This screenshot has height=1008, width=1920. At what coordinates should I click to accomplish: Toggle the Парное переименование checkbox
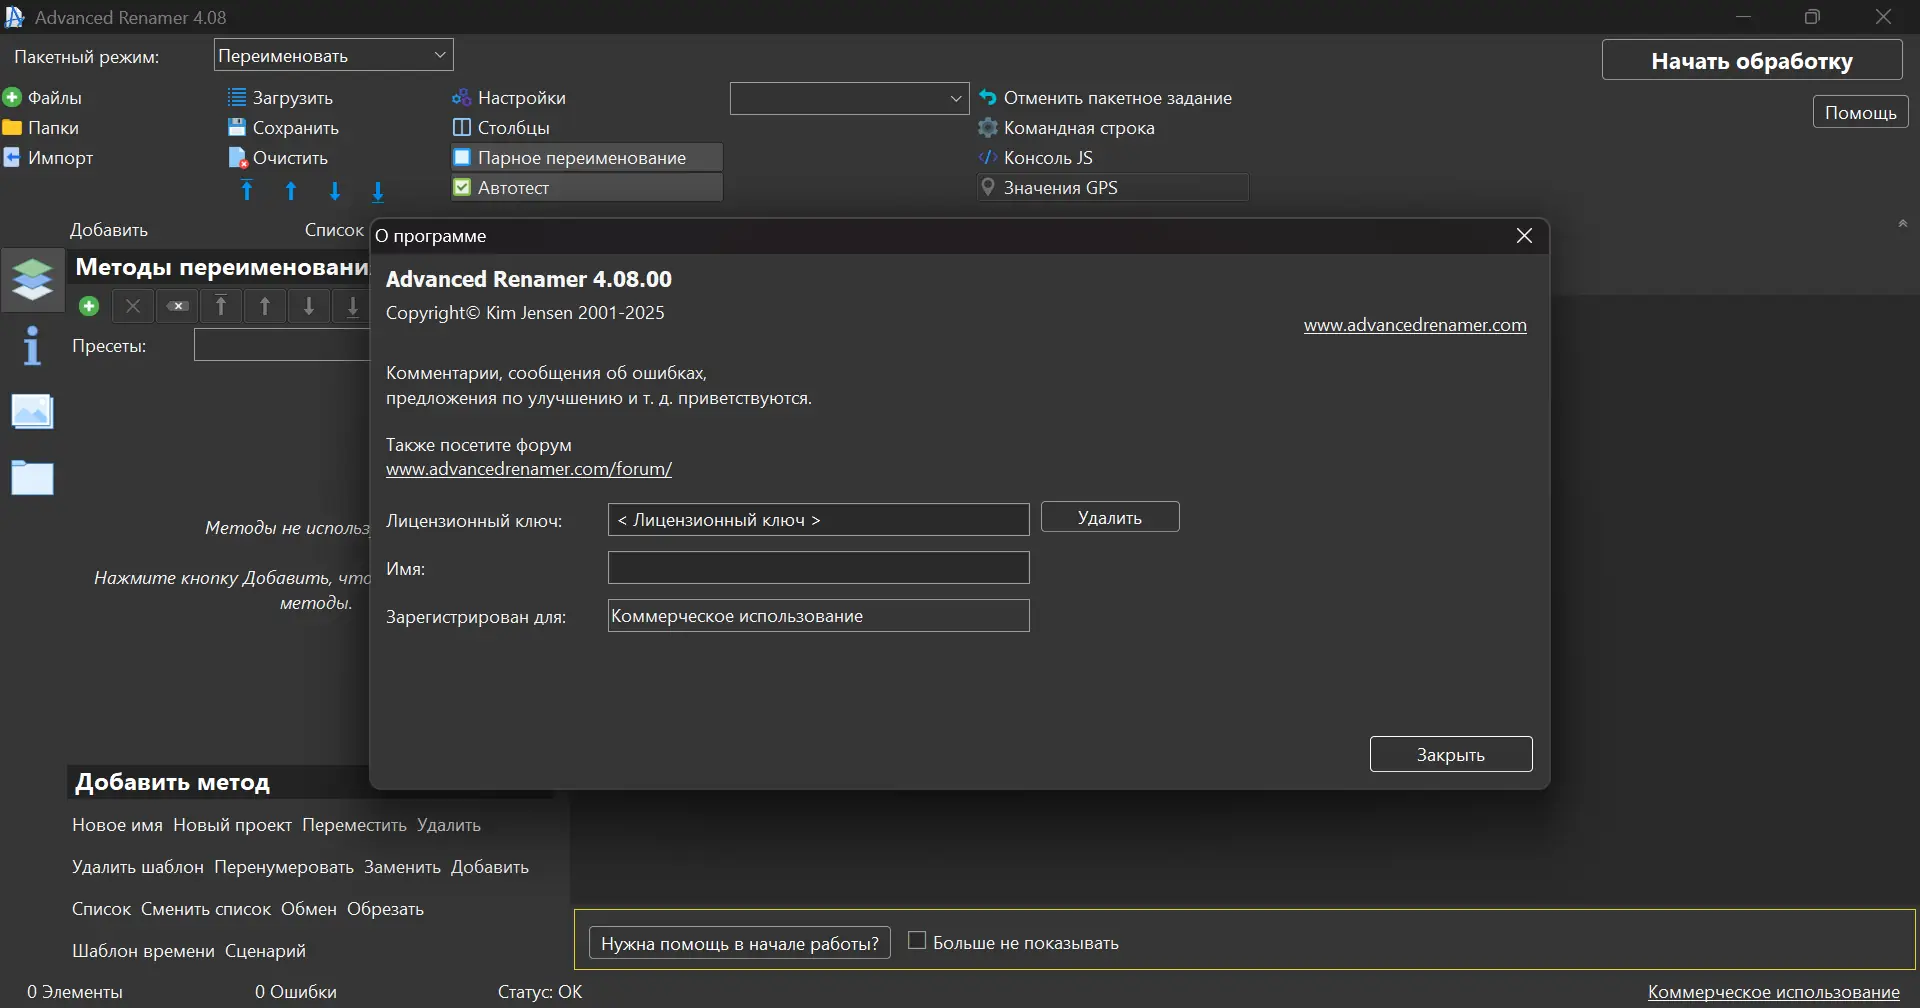click(x=462, y=157)
